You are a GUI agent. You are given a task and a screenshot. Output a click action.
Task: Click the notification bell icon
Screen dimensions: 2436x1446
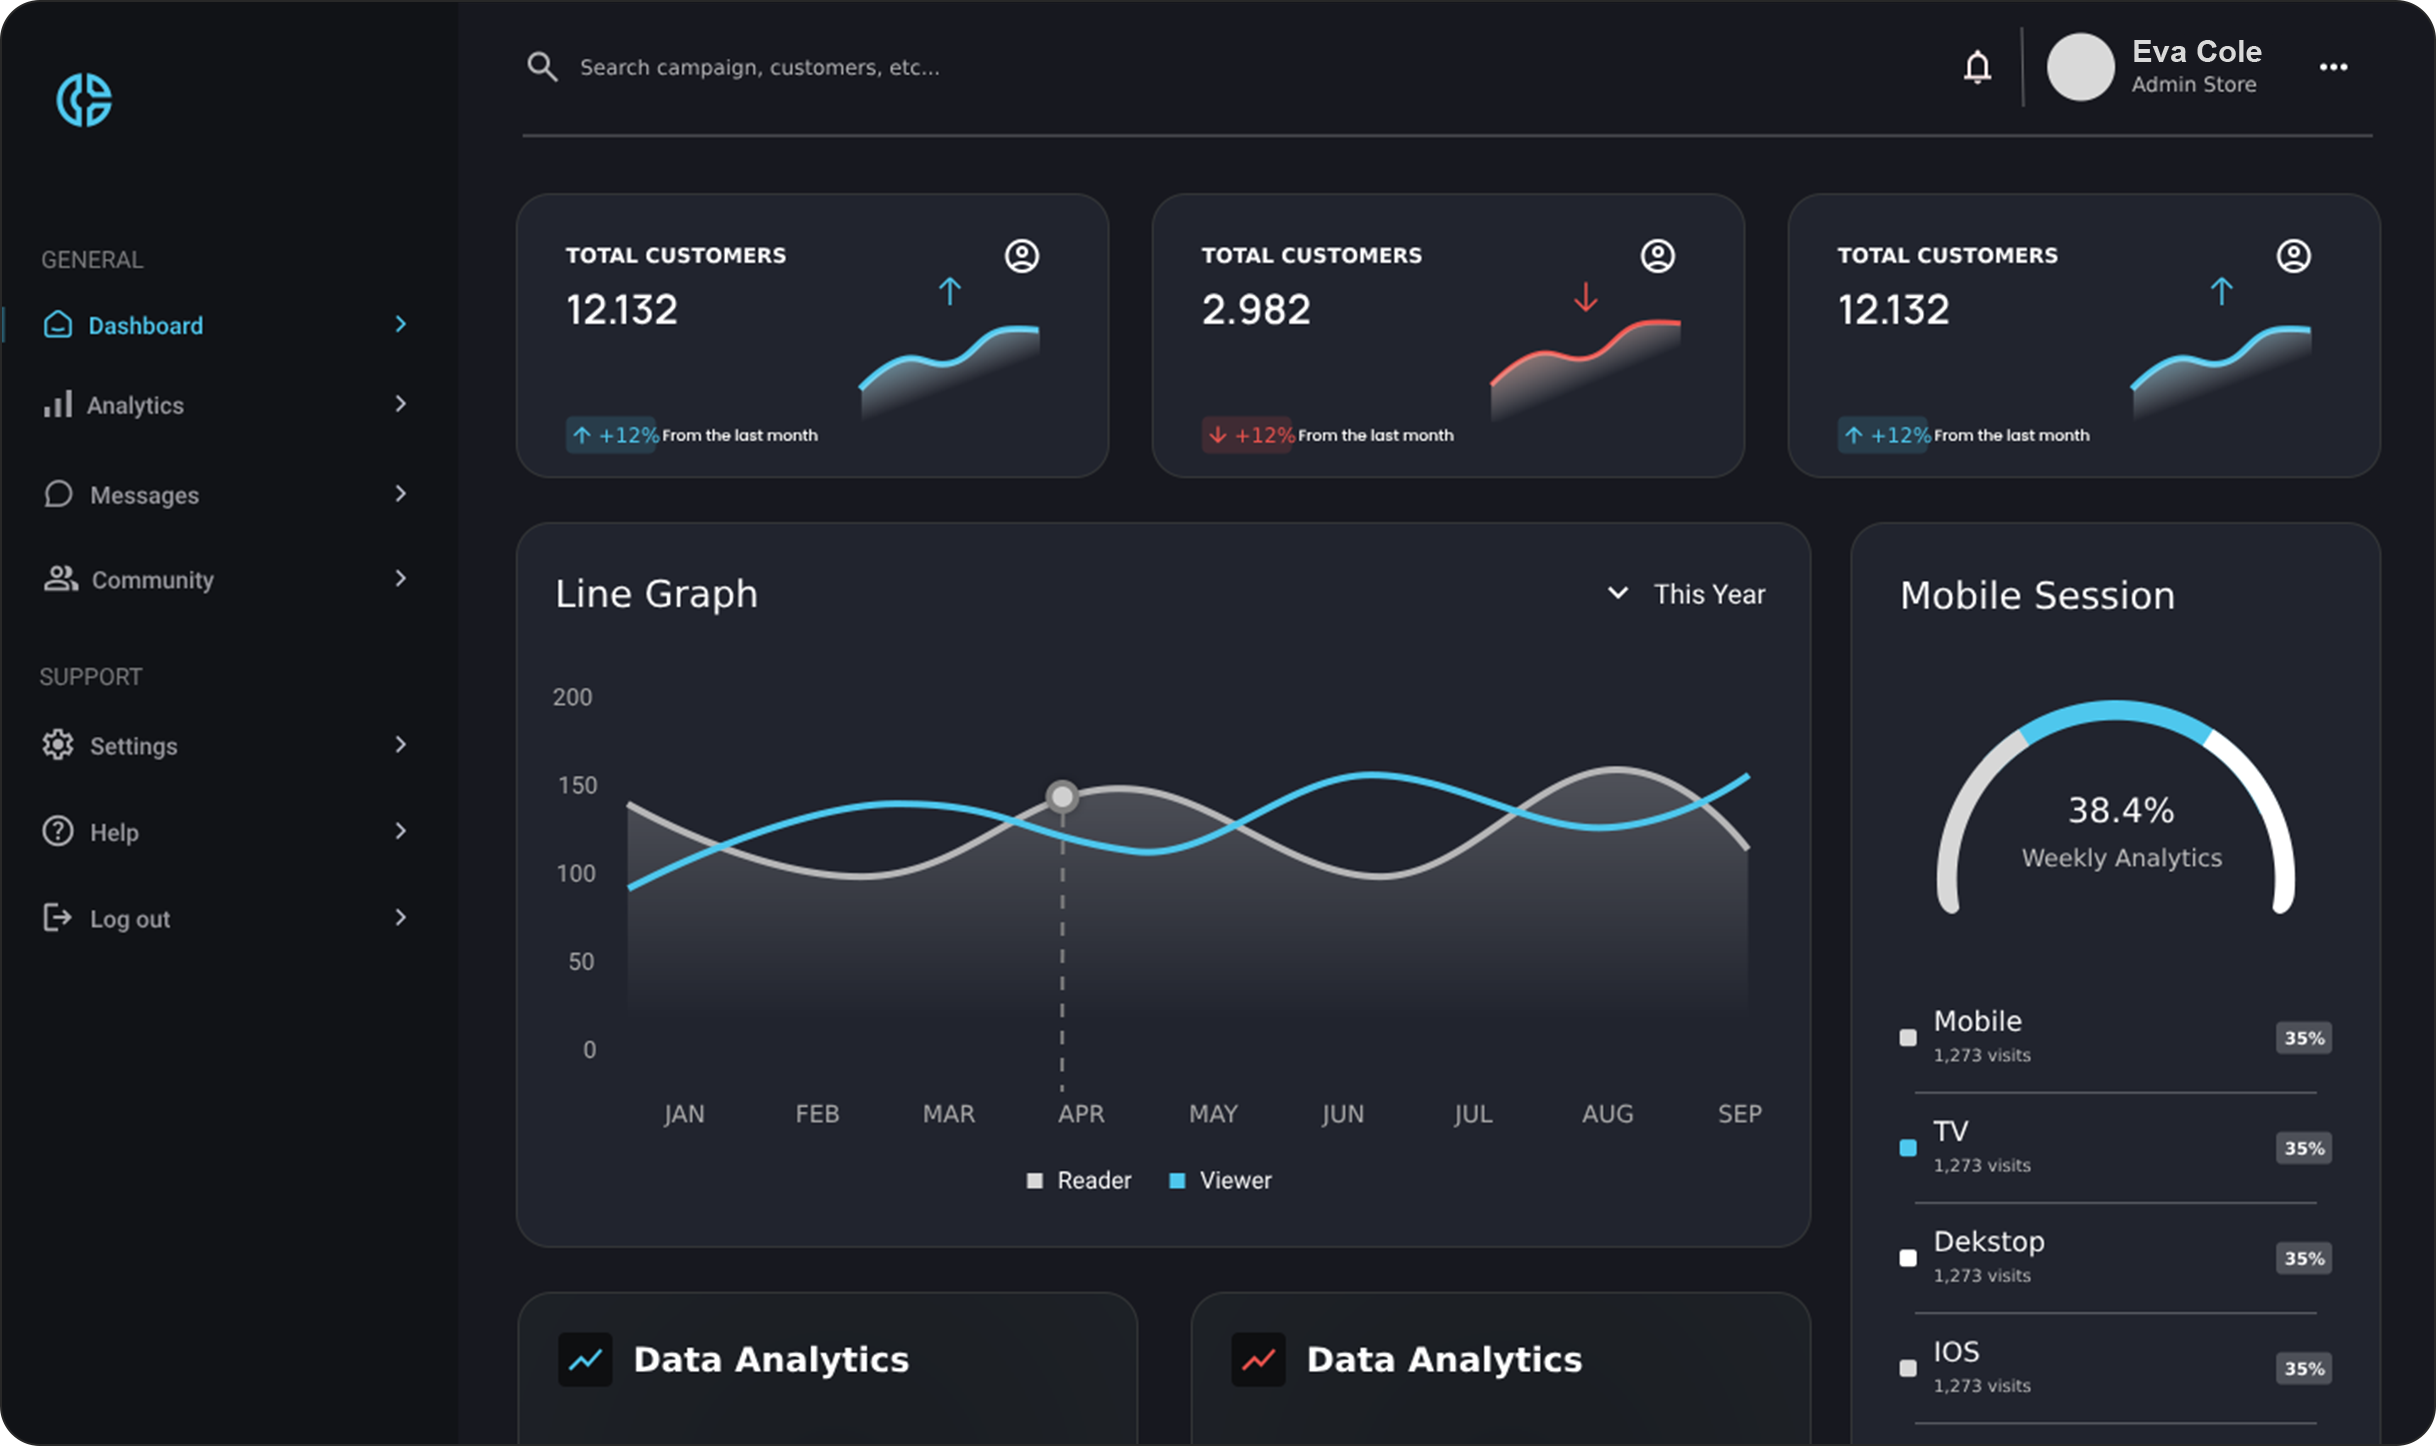click(x=1977, y=67)
